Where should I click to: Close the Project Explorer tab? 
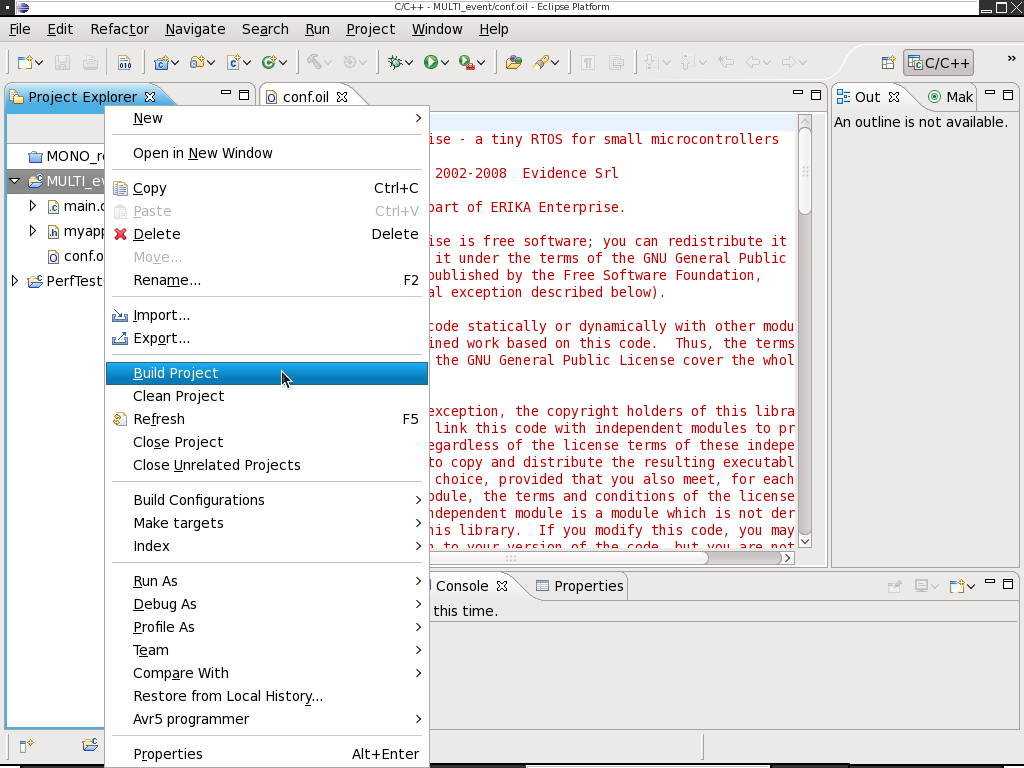(150, 97)
